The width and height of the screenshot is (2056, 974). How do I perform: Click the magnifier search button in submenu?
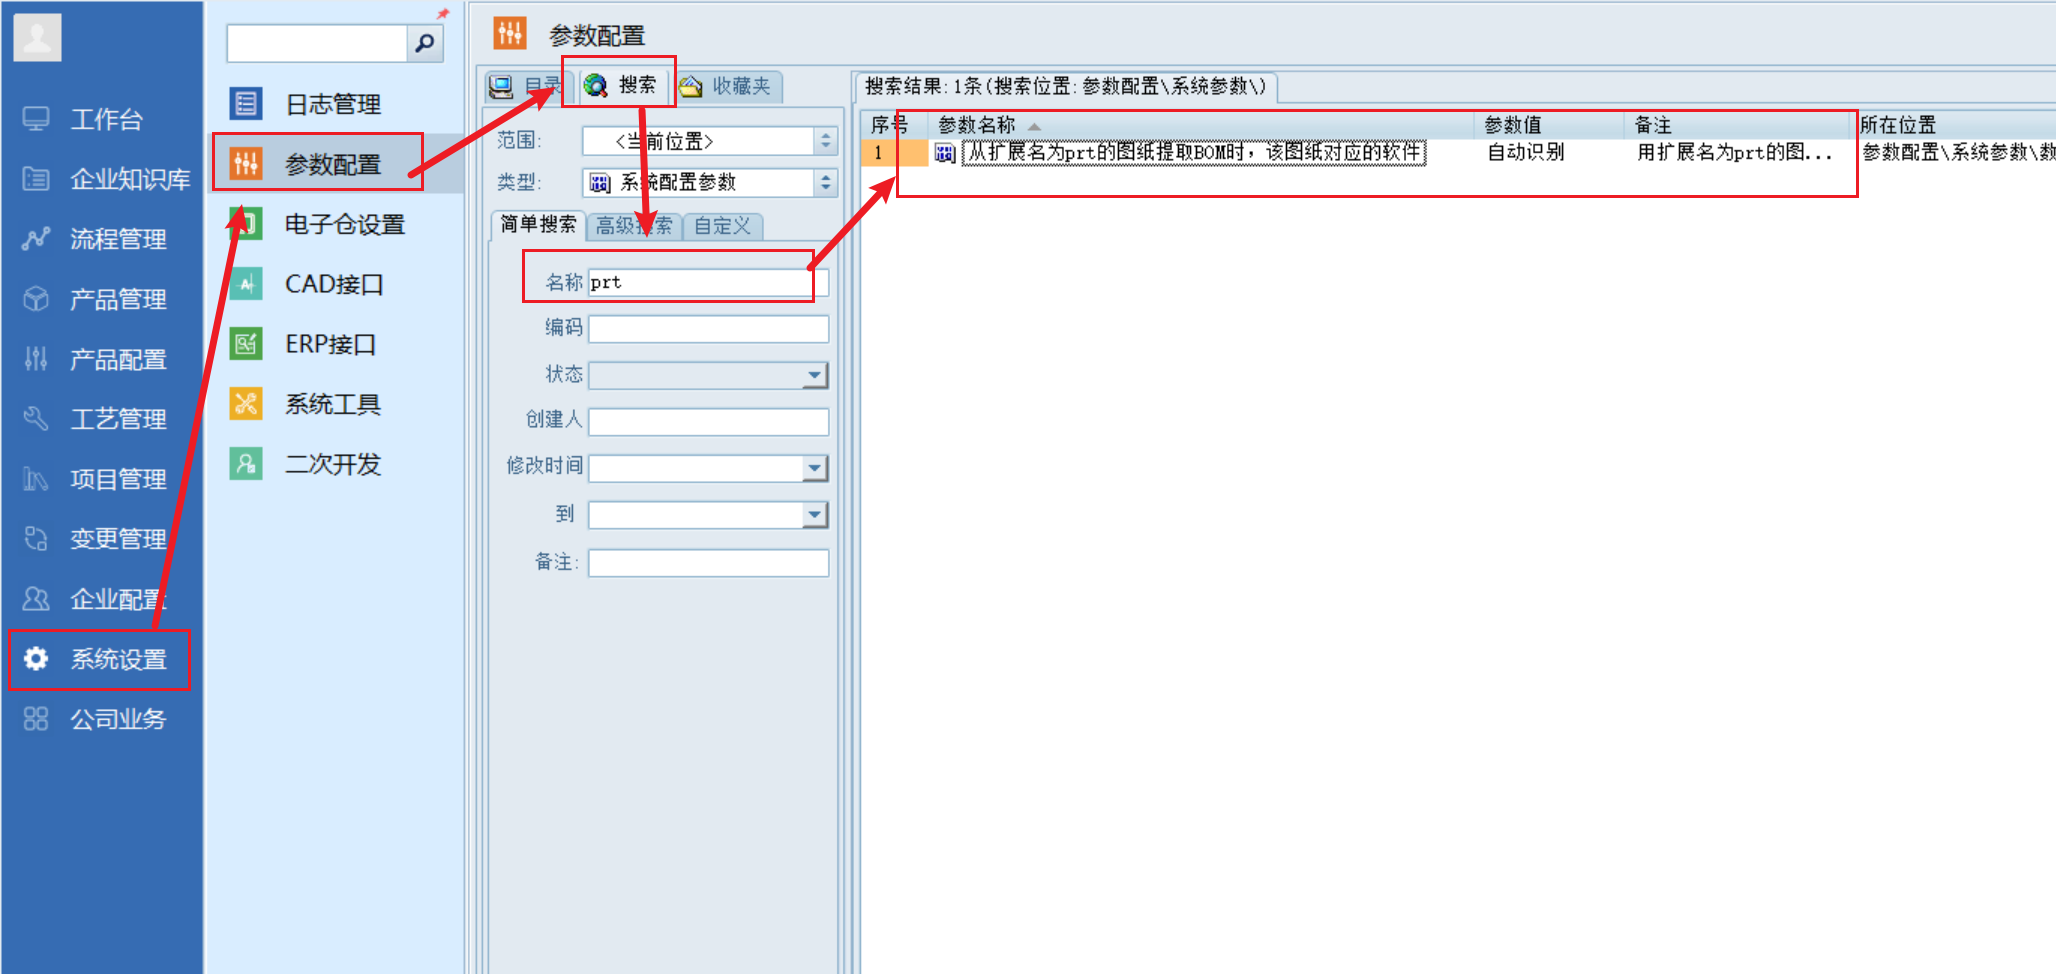click(424, 43)
